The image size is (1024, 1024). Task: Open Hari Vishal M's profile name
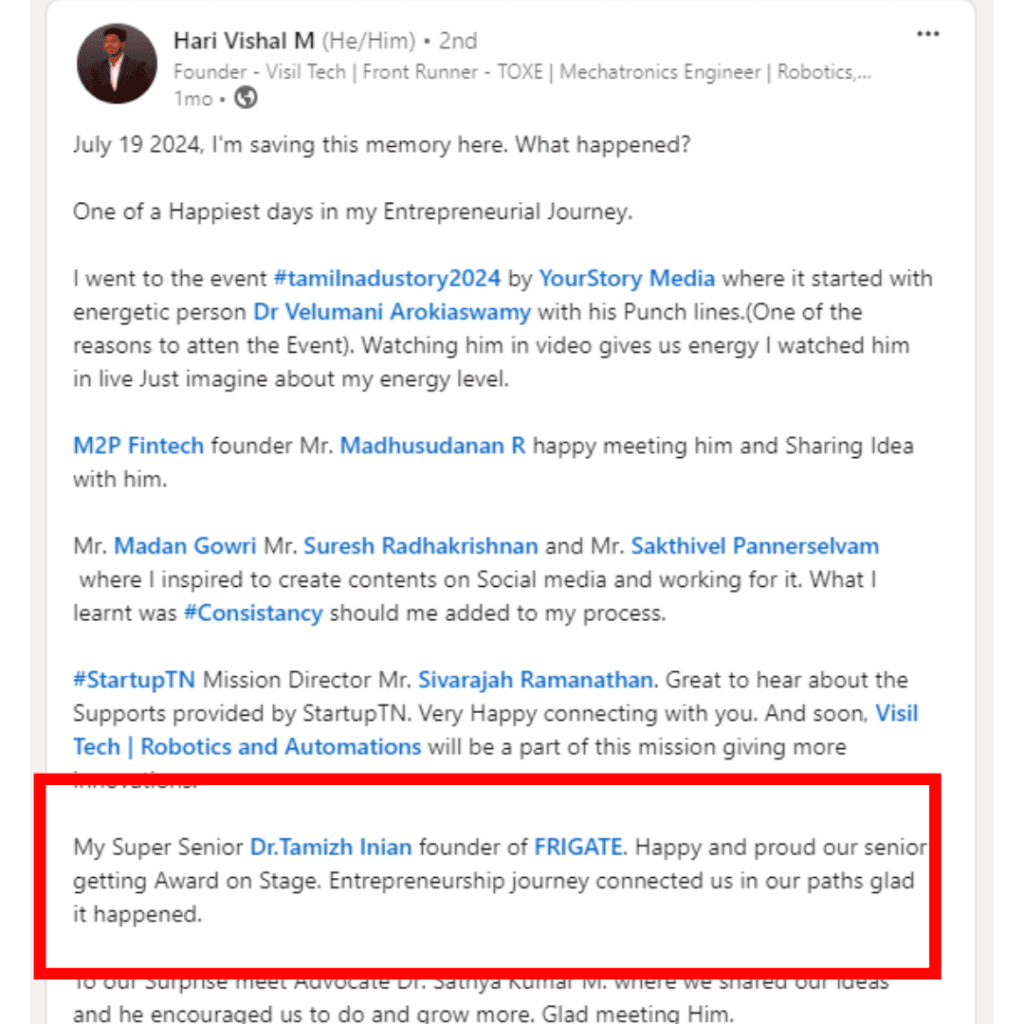244,41
